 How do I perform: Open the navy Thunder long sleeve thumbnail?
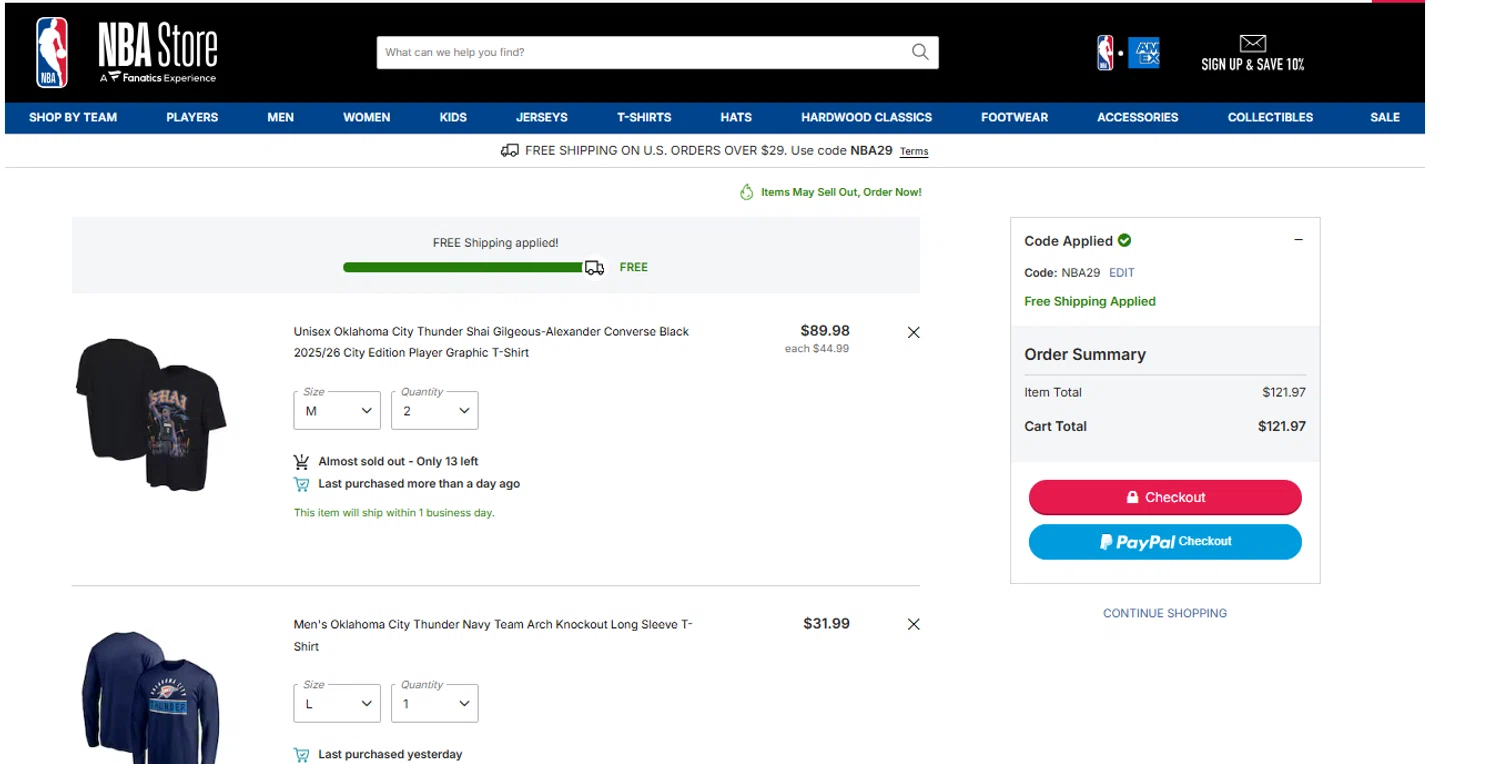(151, 697)
